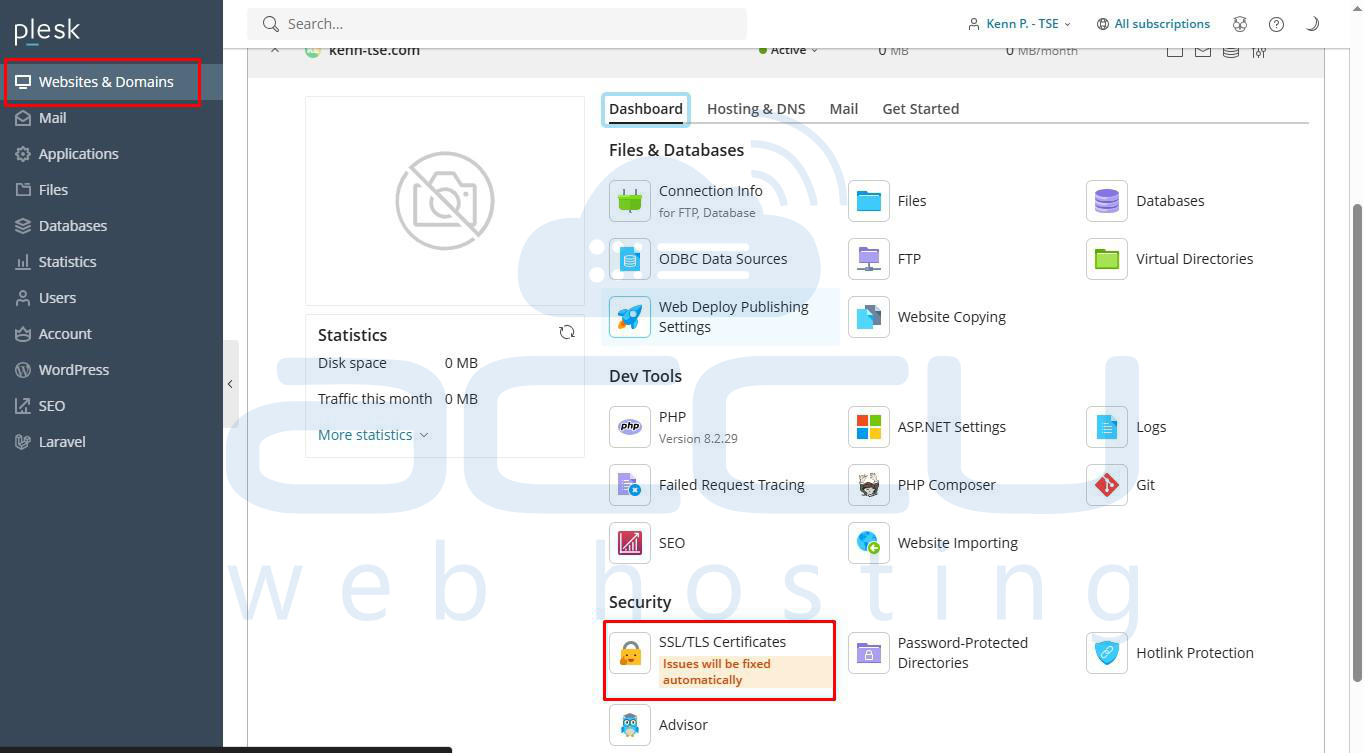Click the 'Traffic this month' label

pyautogui.click(x=375, y=399)
